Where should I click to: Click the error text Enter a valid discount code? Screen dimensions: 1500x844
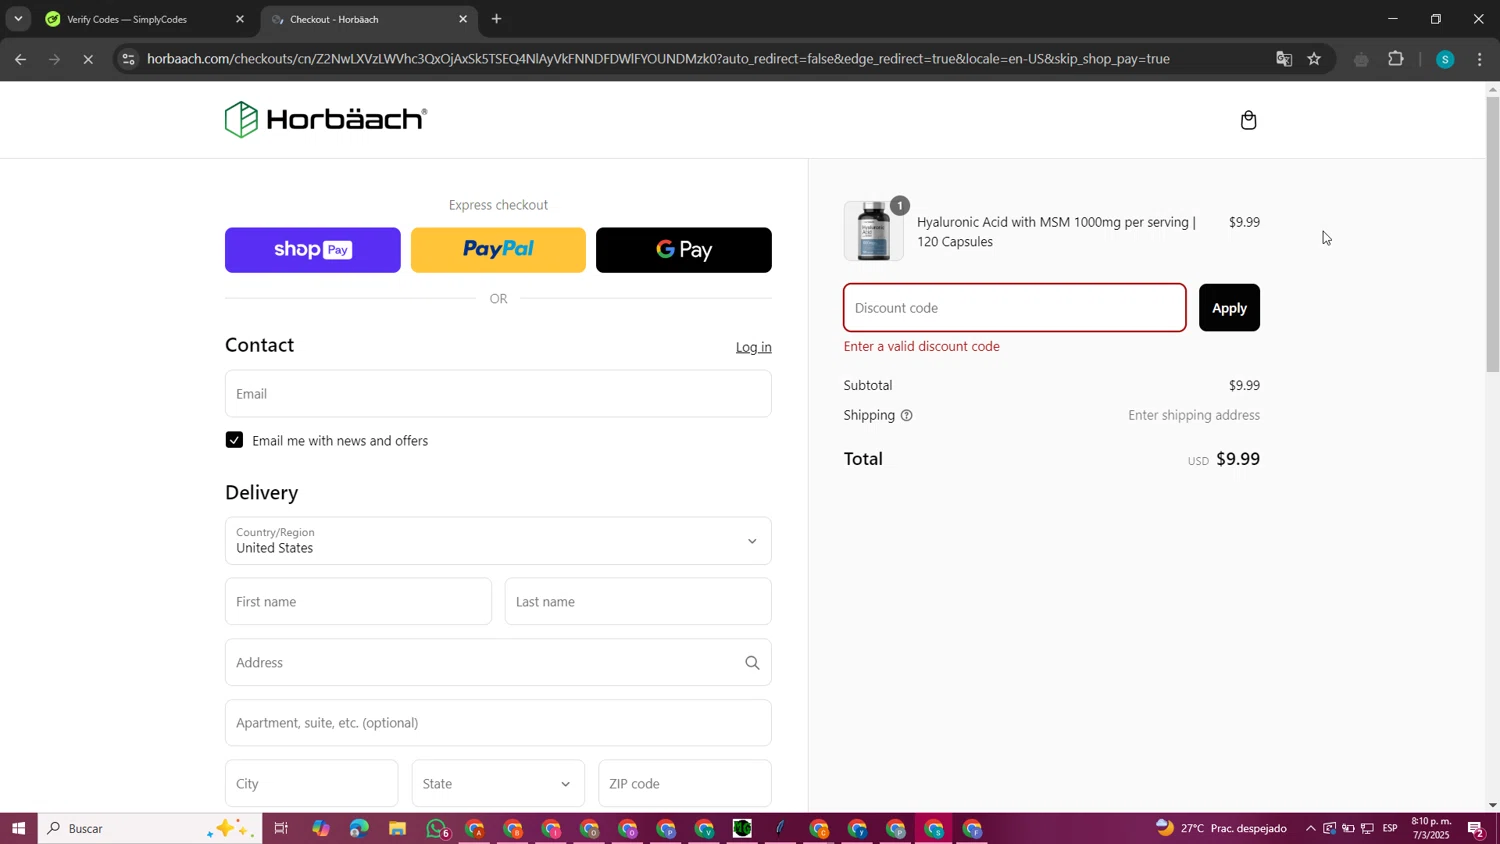click(x=922, y=347)
